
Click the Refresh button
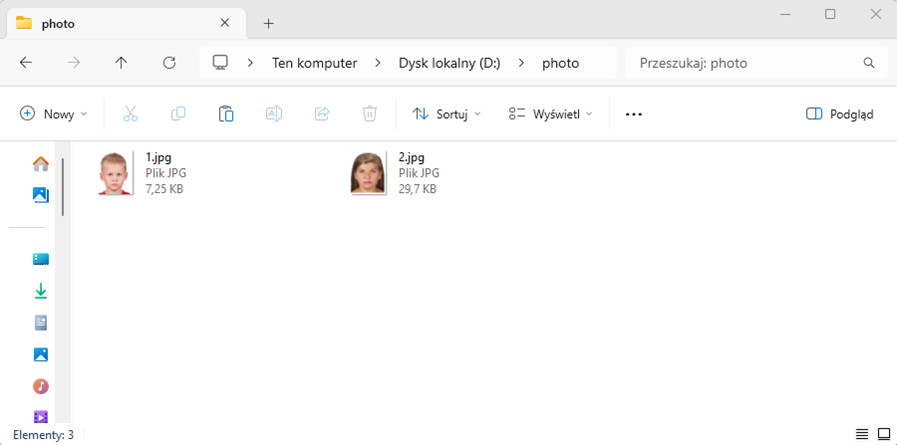[169, 63]
